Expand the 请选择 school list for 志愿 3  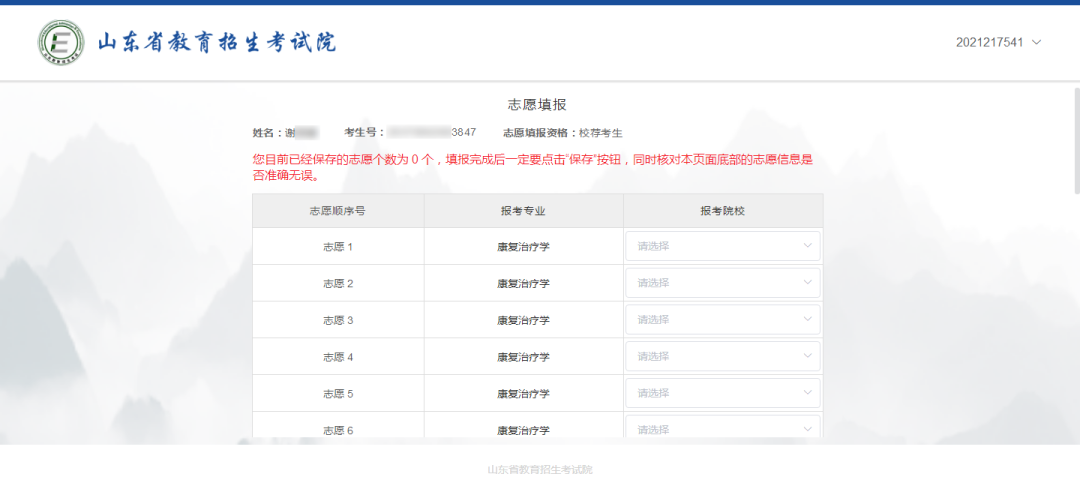tap(723, 320)
